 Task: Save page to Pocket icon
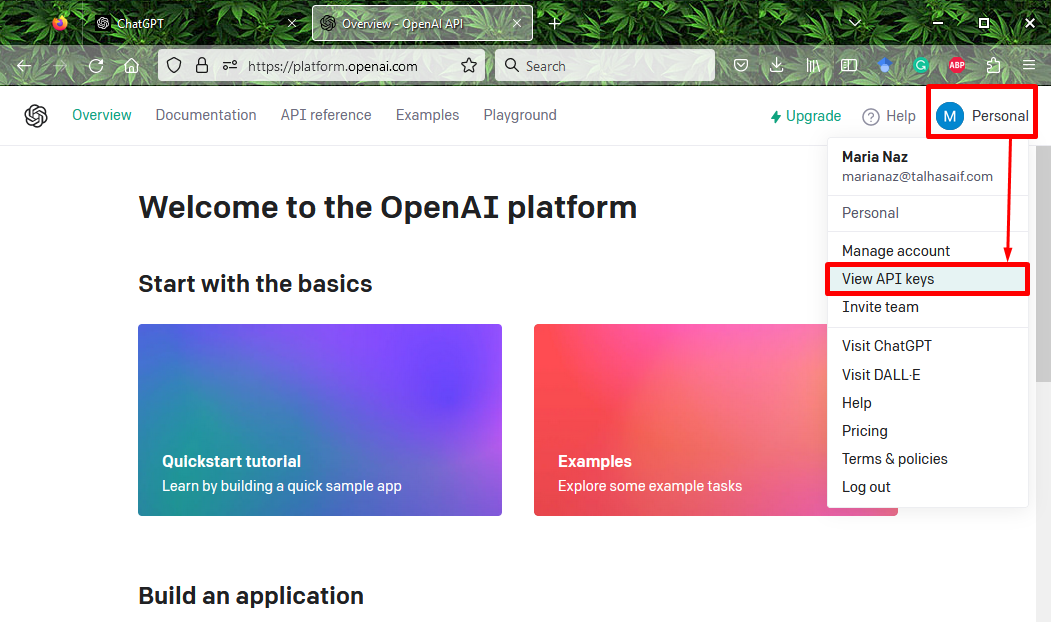coord(741,66)
